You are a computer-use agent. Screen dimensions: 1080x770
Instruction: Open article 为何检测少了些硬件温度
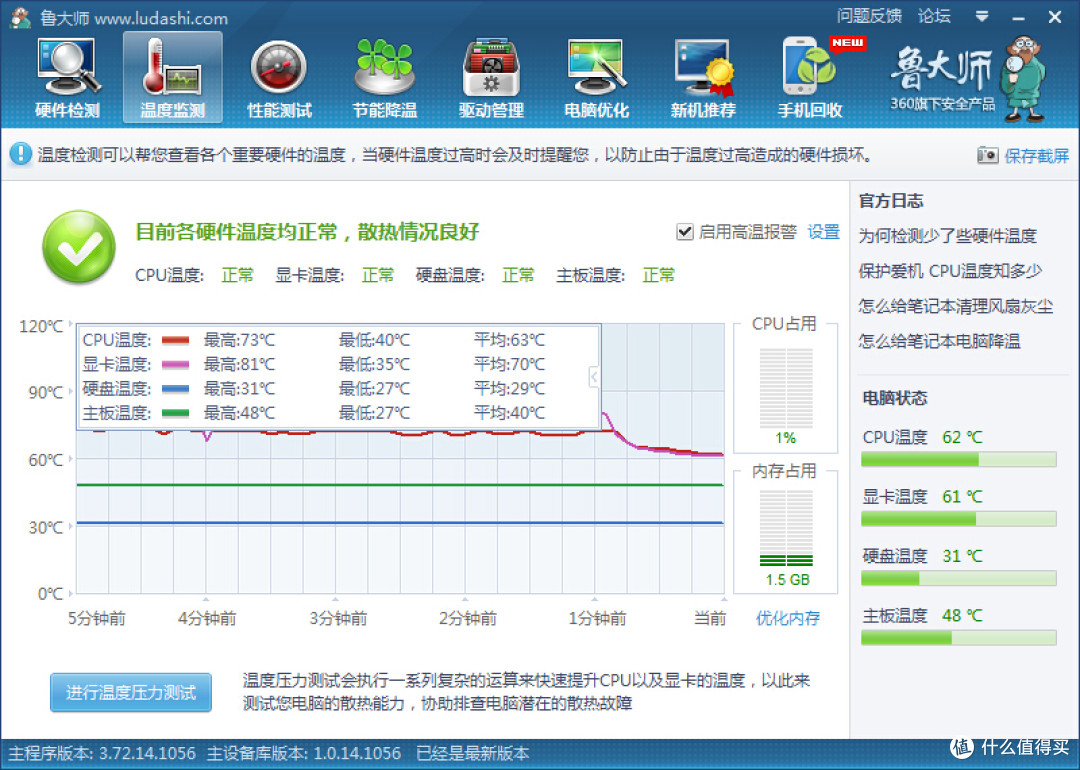click(947, 236)
